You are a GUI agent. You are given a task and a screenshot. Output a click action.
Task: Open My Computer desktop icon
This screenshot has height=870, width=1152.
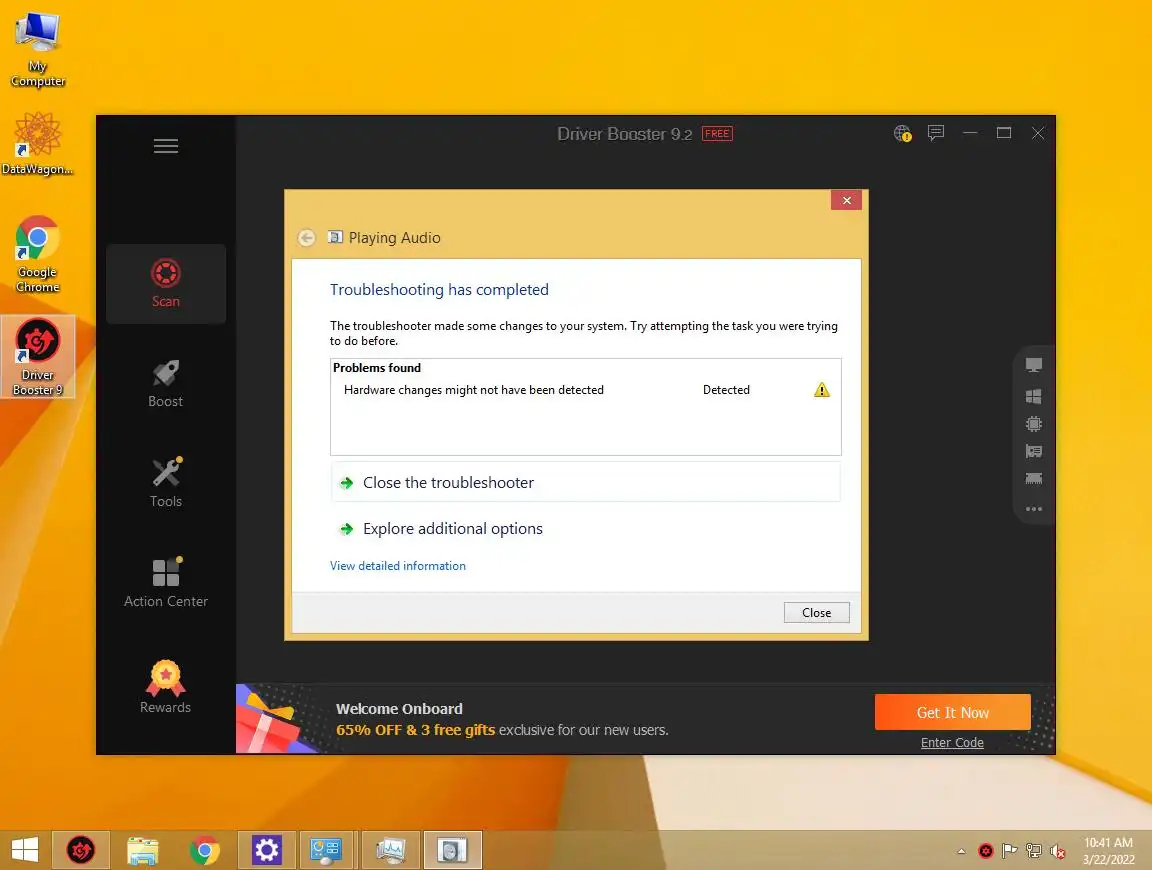coord(37,50)
